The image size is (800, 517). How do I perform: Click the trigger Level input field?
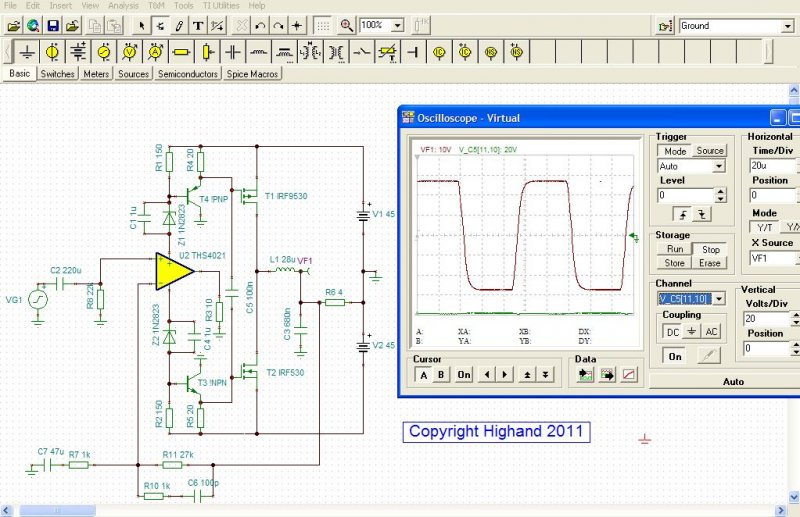686,195
